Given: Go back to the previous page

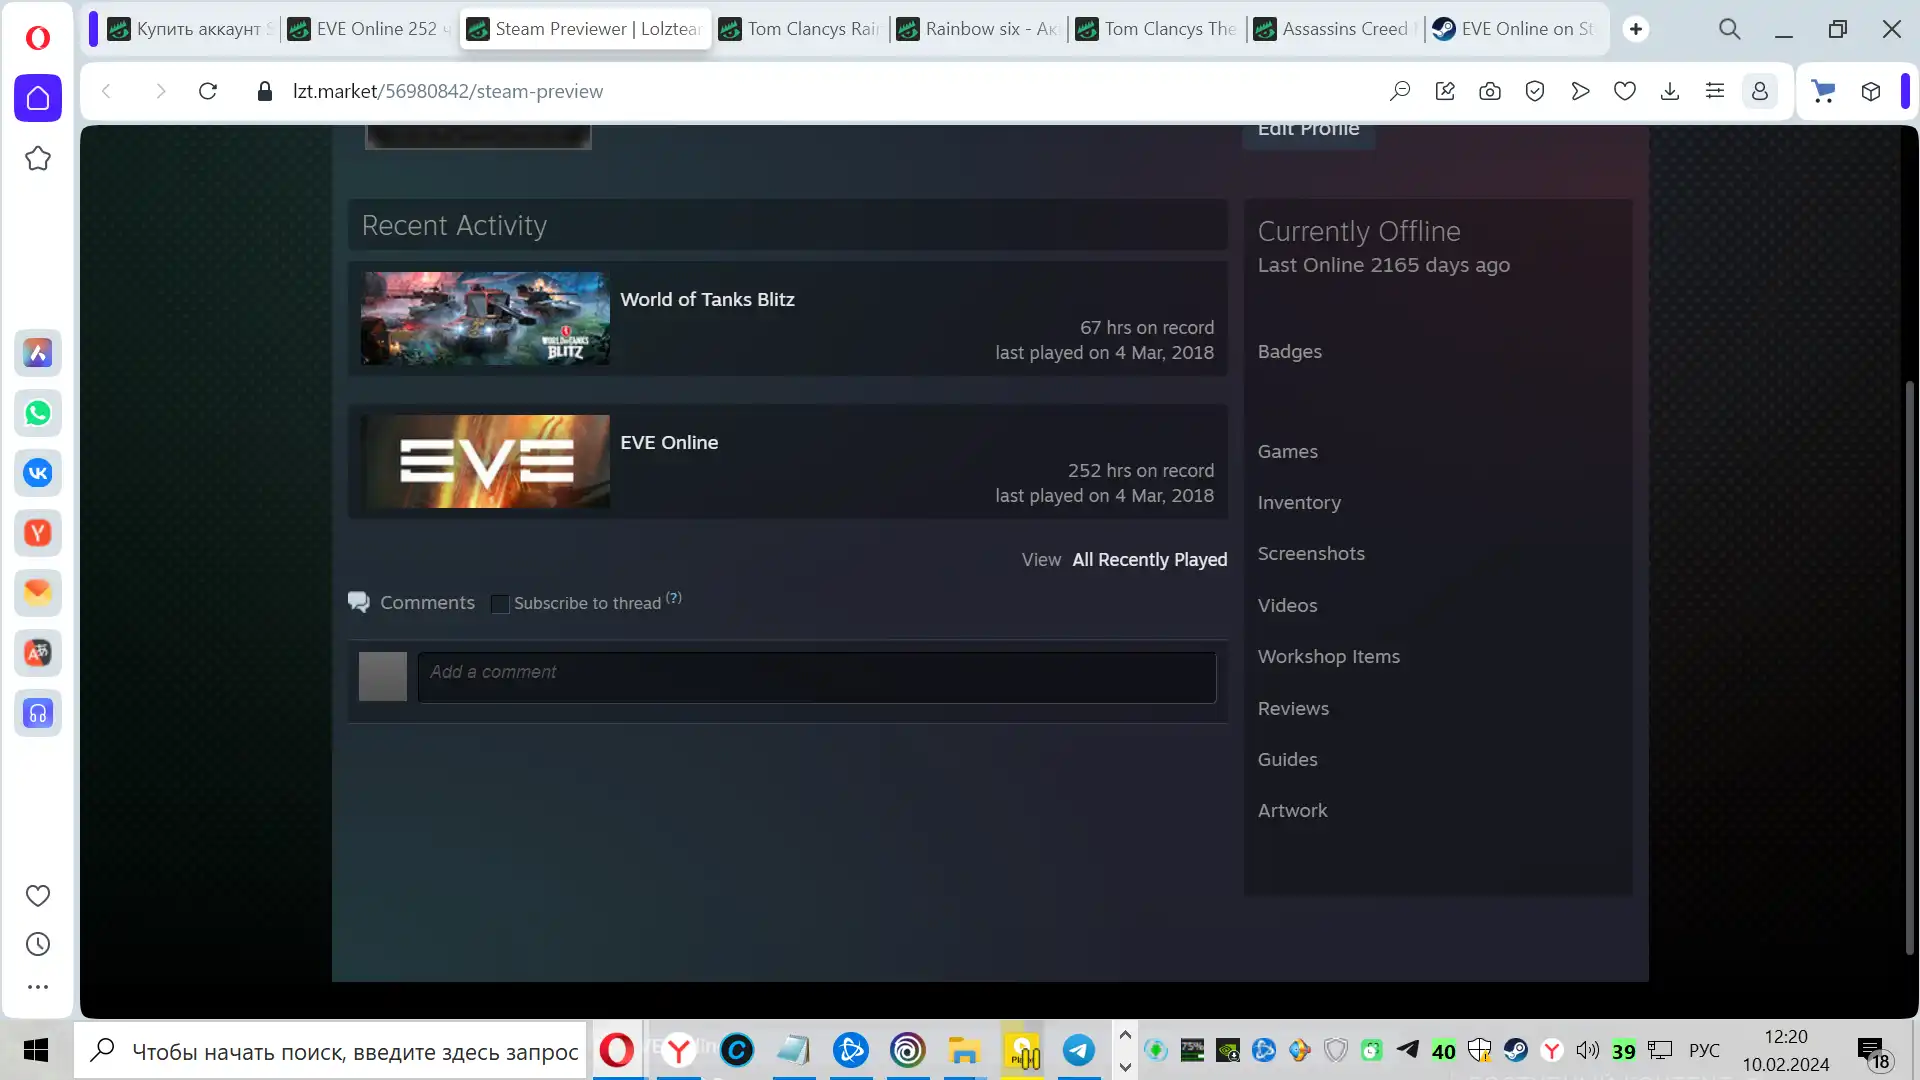Looking at the screenshot, I should [x=106, y=91].
